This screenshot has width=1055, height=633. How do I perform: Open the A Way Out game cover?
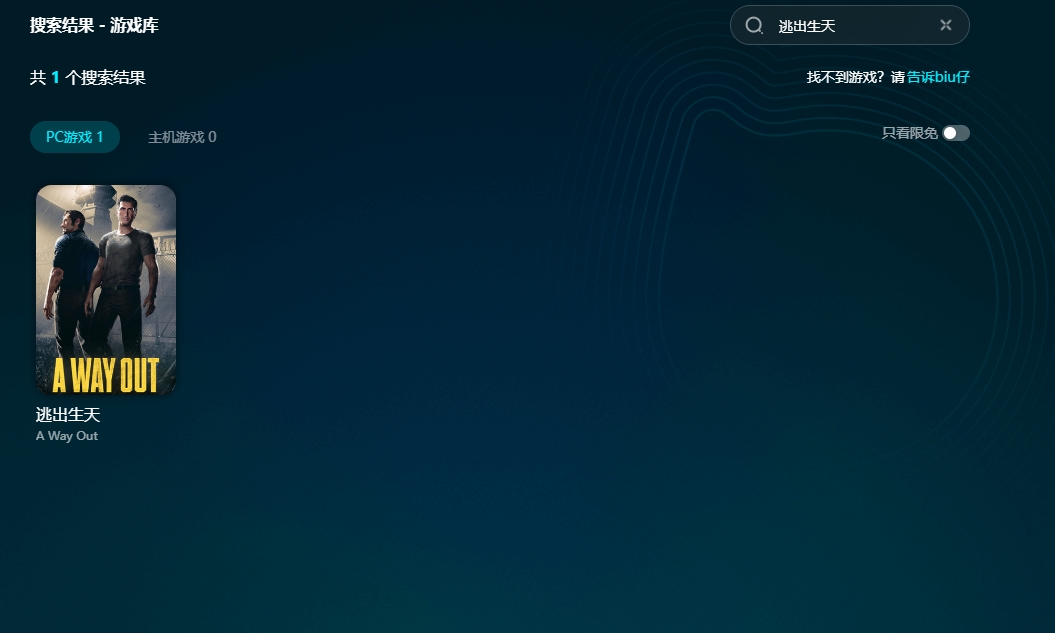tap(106, 289)
